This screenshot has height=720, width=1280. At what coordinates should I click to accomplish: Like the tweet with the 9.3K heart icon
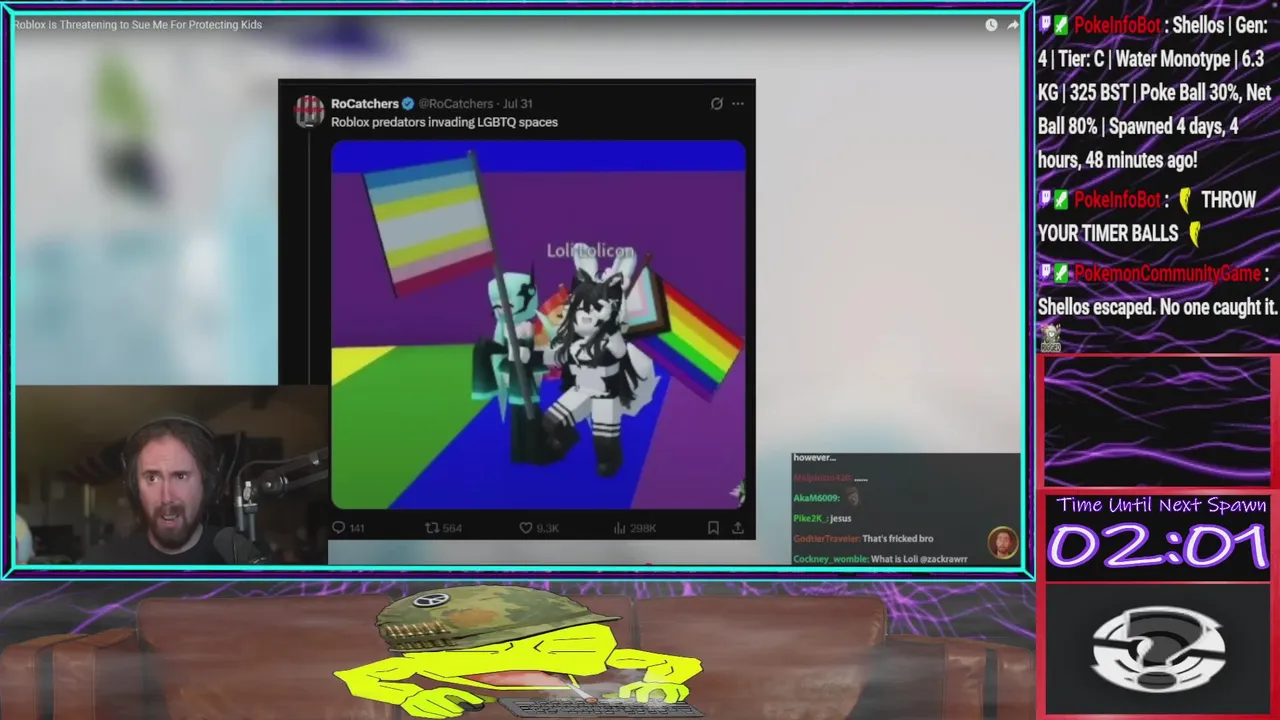525,528
